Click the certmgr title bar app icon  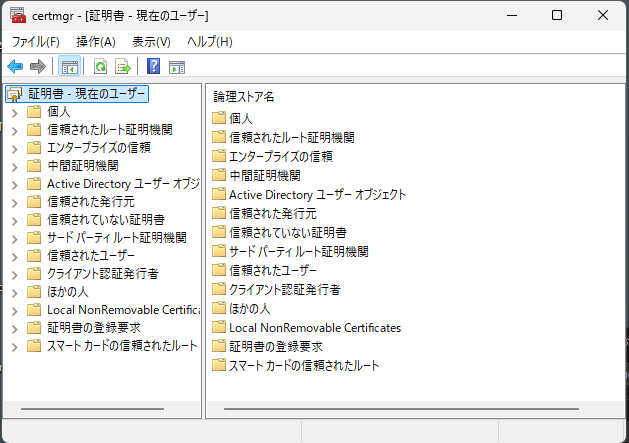(x=18, y=15)
